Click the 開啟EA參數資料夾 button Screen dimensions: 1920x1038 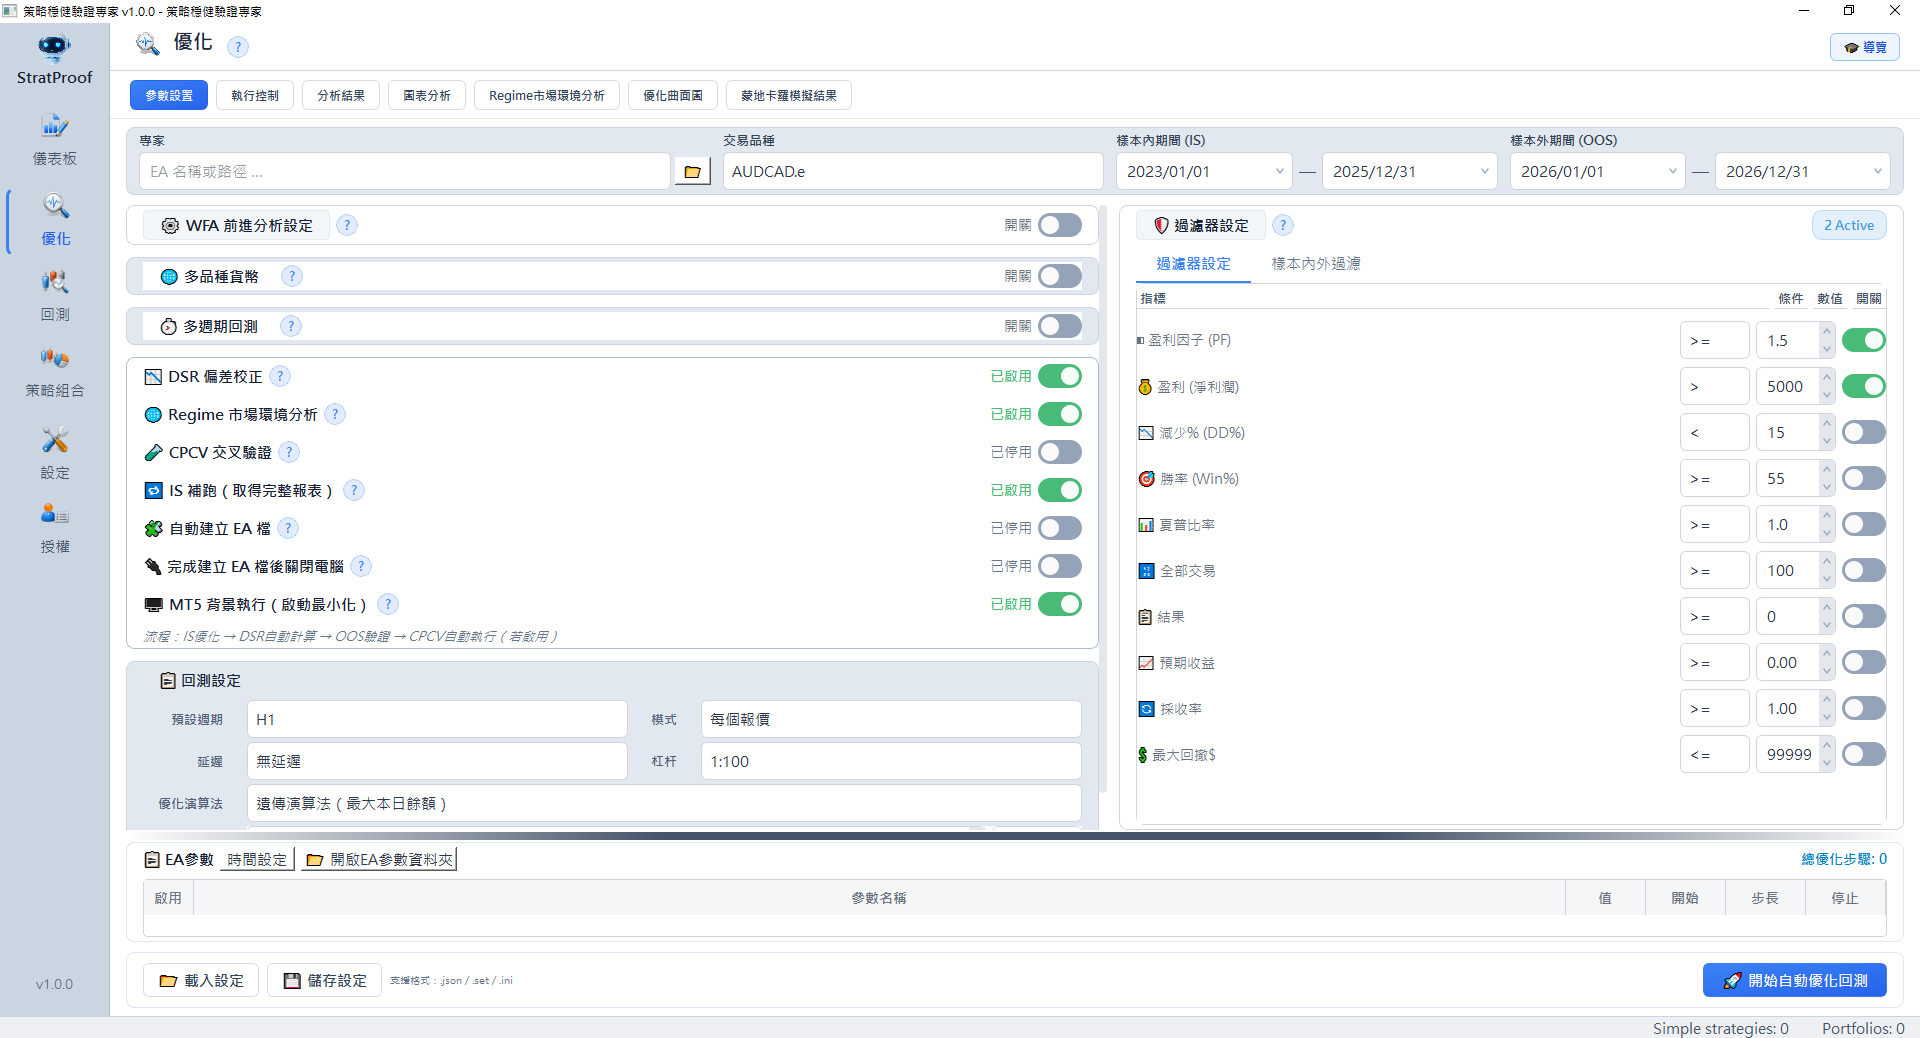[x=379, y=859]
